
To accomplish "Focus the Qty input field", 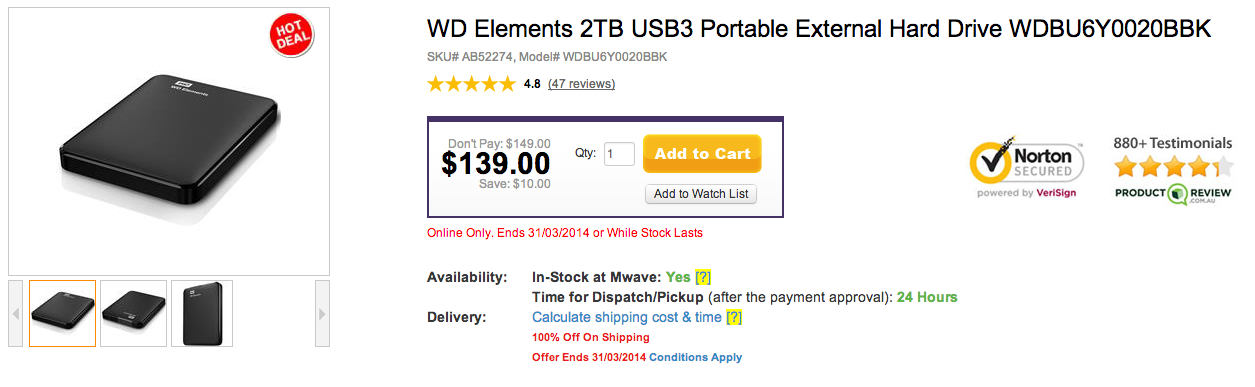I will point(619,154).
